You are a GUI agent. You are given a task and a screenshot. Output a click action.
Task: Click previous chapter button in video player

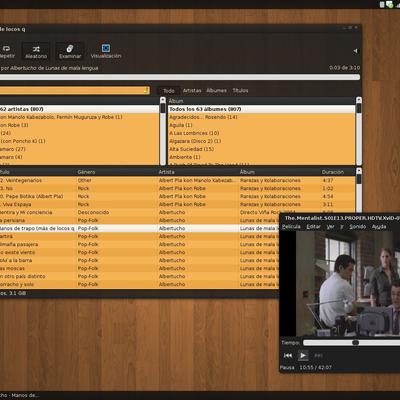tap(288, 355)
